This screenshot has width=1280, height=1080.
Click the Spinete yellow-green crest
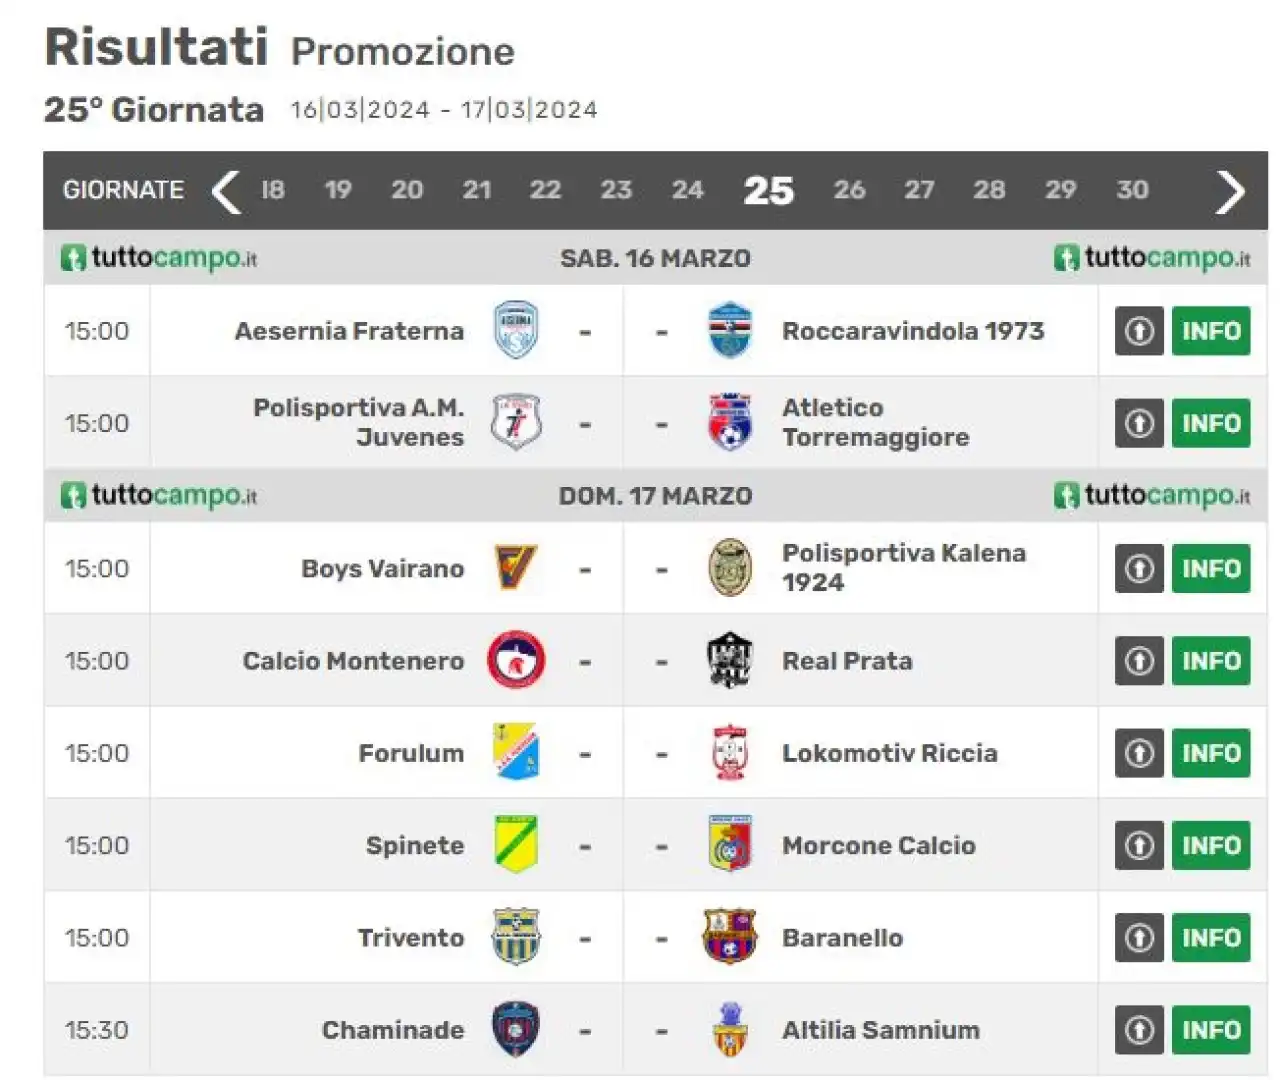point(516,844)
